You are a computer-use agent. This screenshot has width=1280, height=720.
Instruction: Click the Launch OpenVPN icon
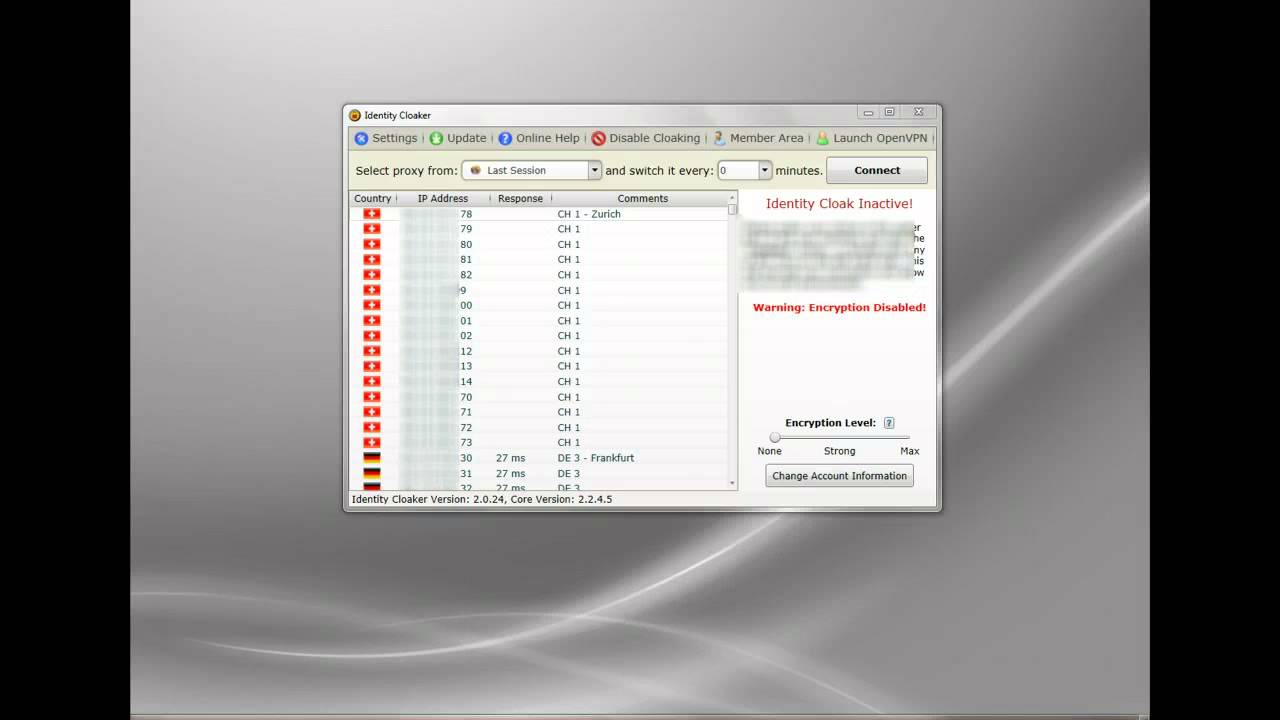pos(822,138)
